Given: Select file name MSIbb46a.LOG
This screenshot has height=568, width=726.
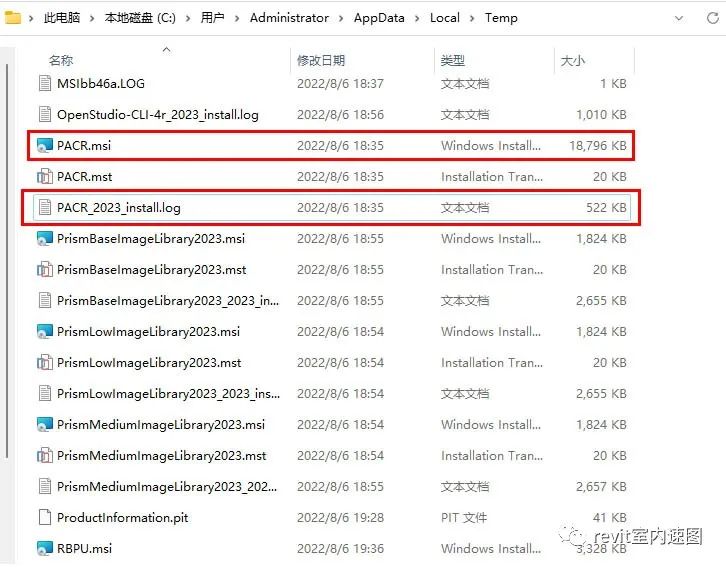Looking at the screenshot, I should click(101, 84).
